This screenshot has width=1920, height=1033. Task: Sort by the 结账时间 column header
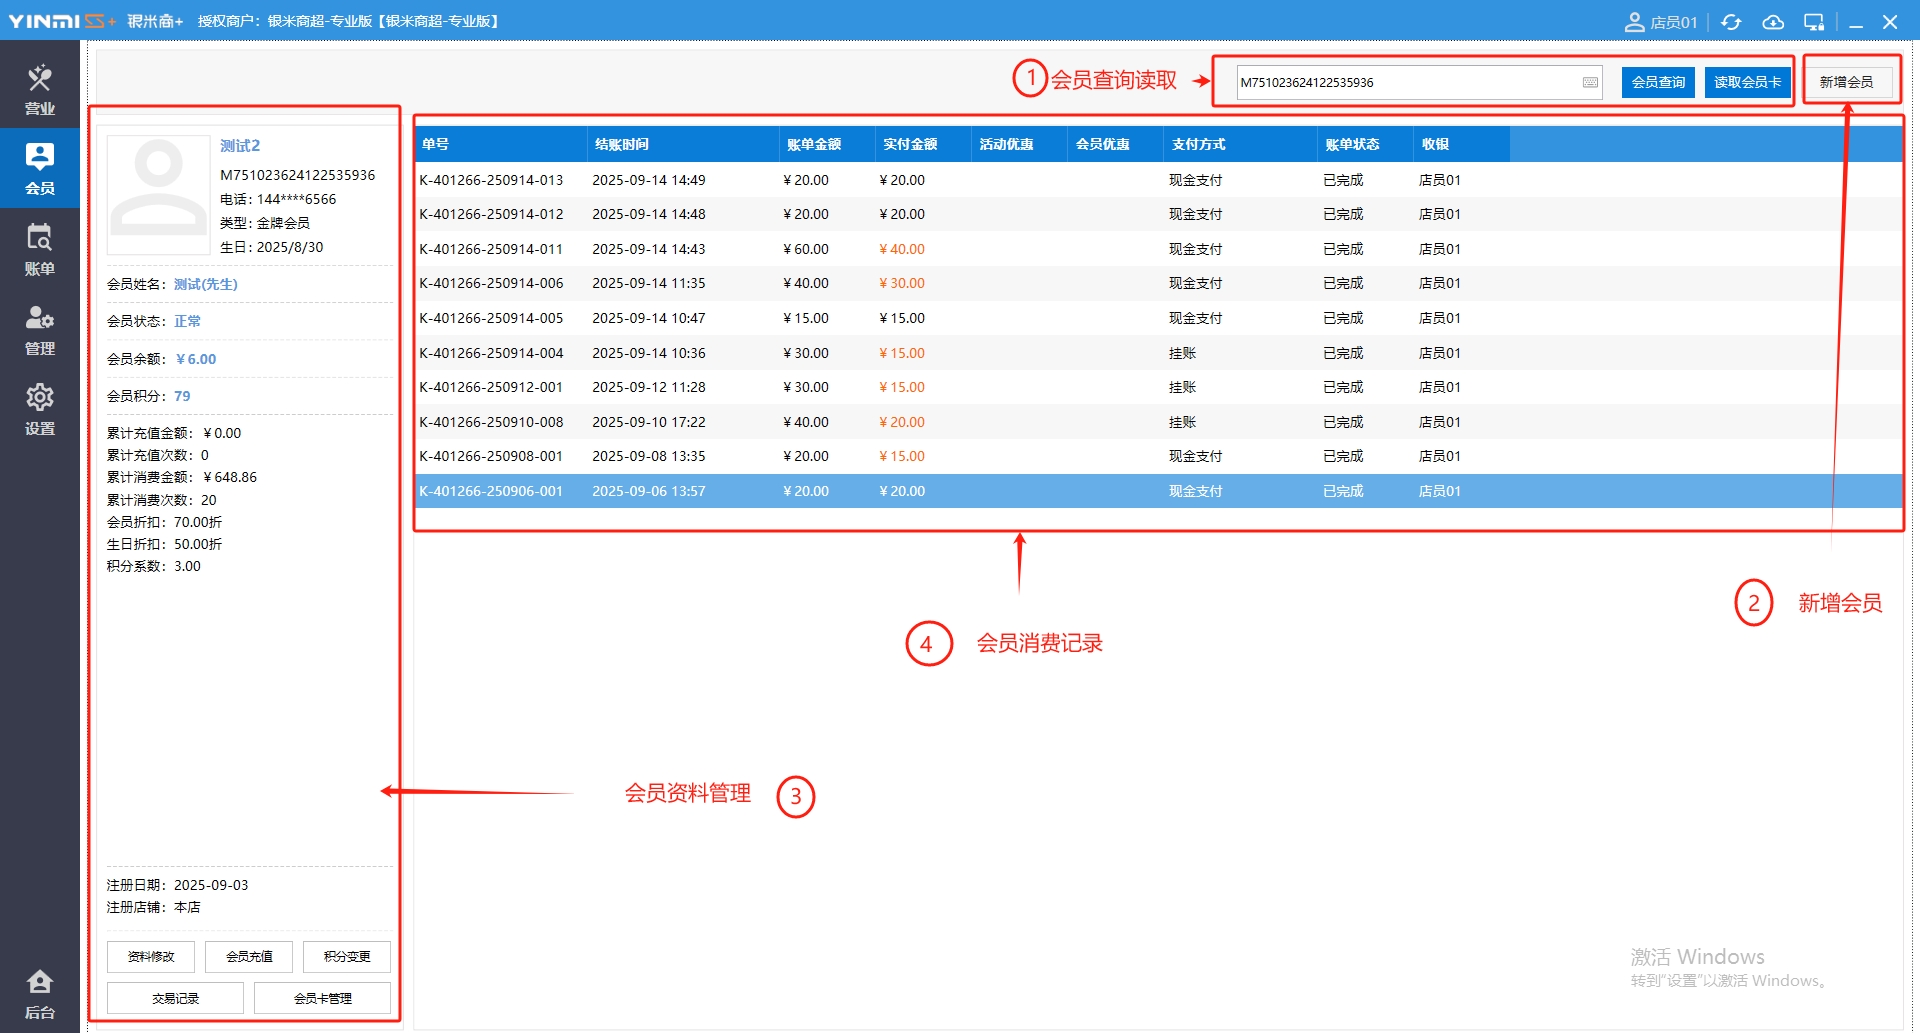coord(622,144)
